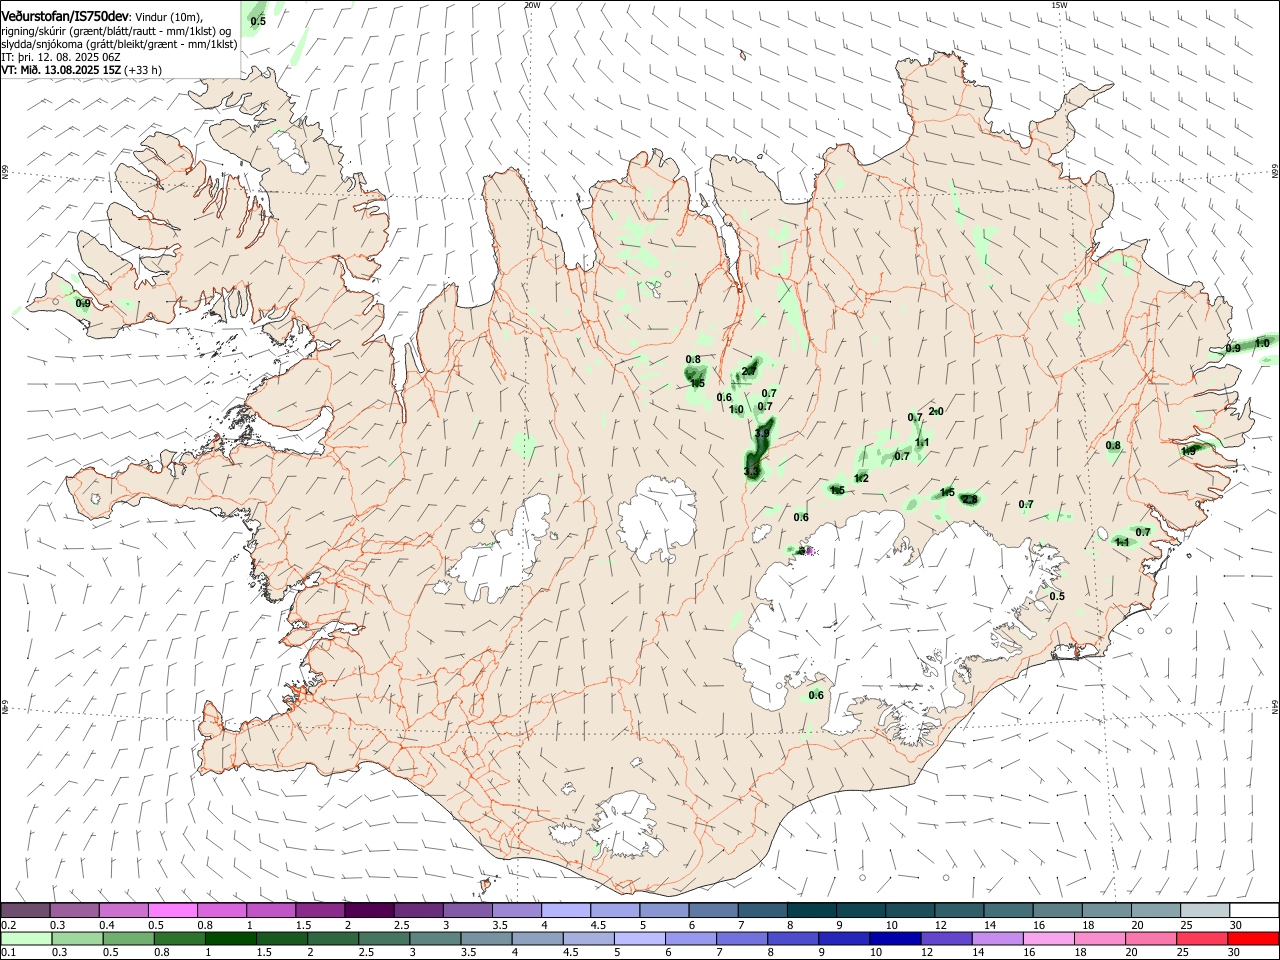Click the 15W longitude label
Screen dimensions: 1280x960
[1059, 5]
